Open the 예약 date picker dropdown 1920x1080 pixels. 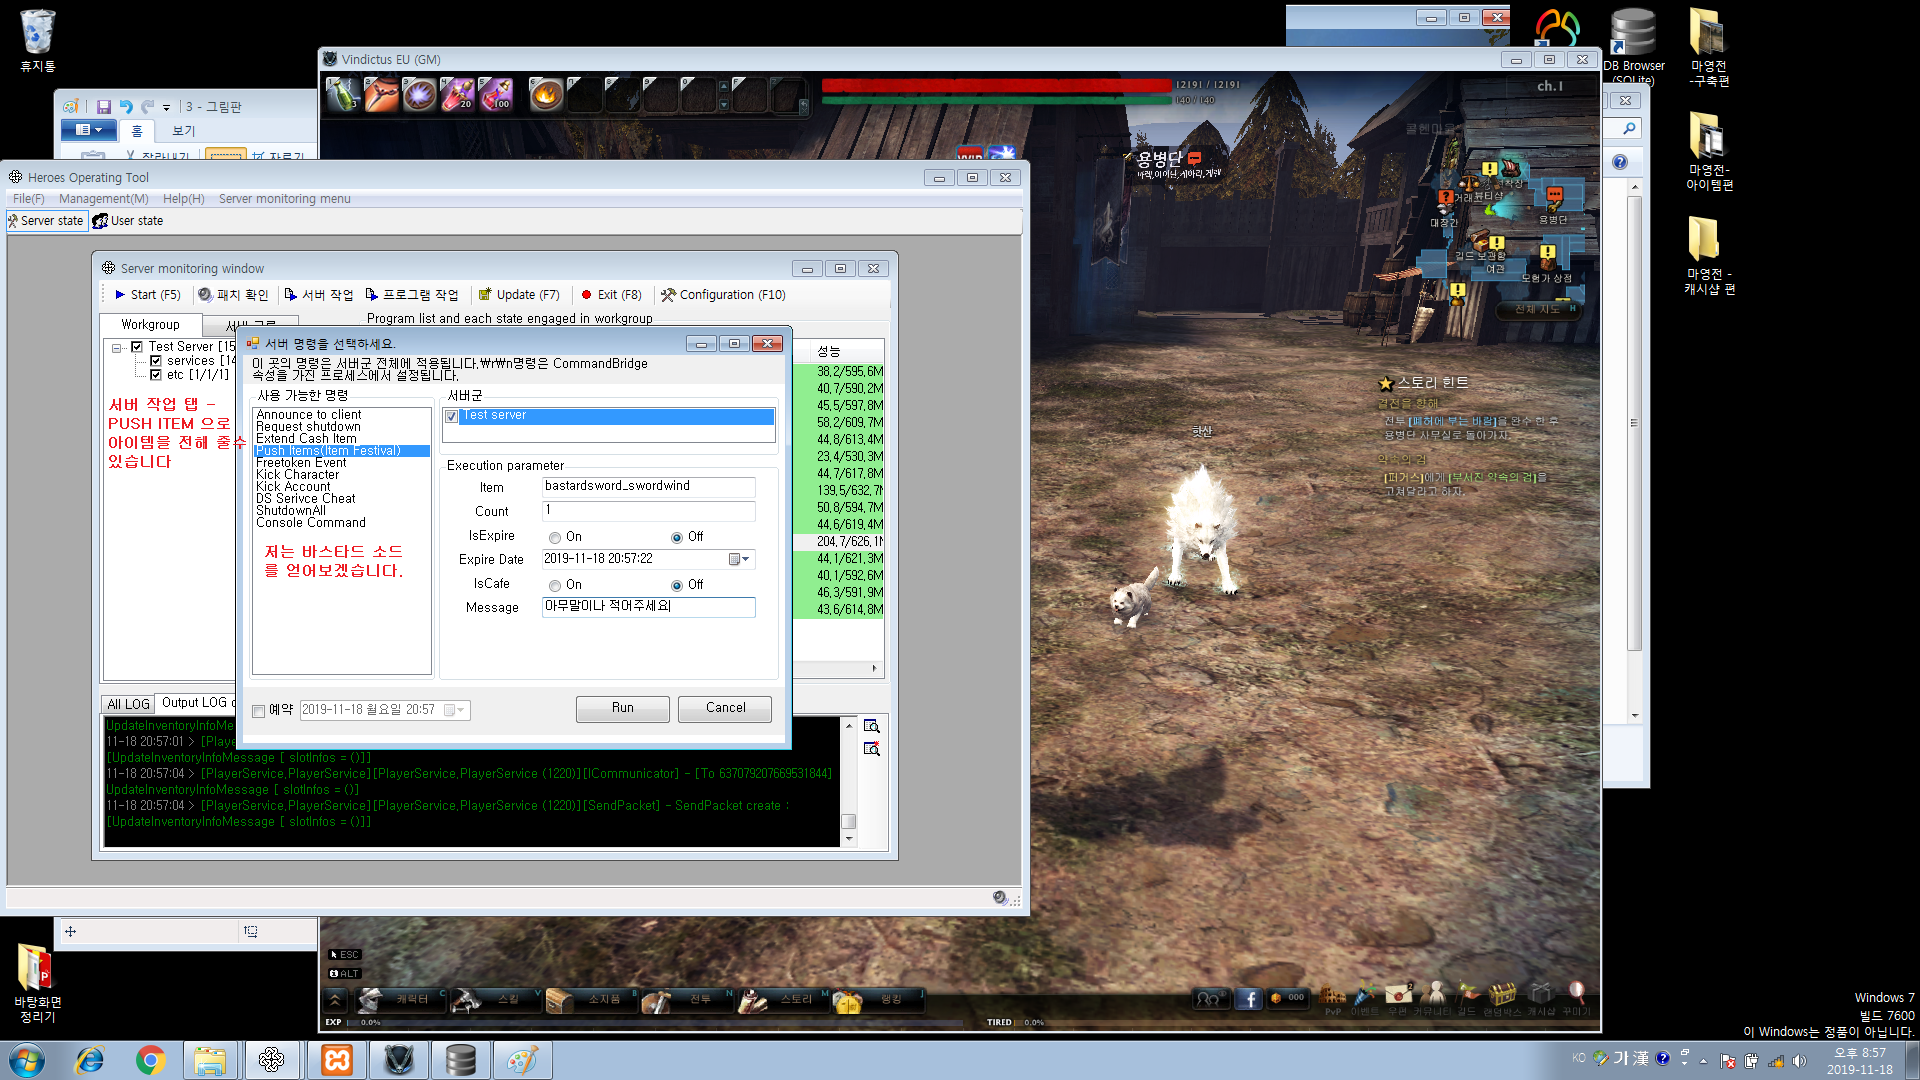click(x=455, y=710)
